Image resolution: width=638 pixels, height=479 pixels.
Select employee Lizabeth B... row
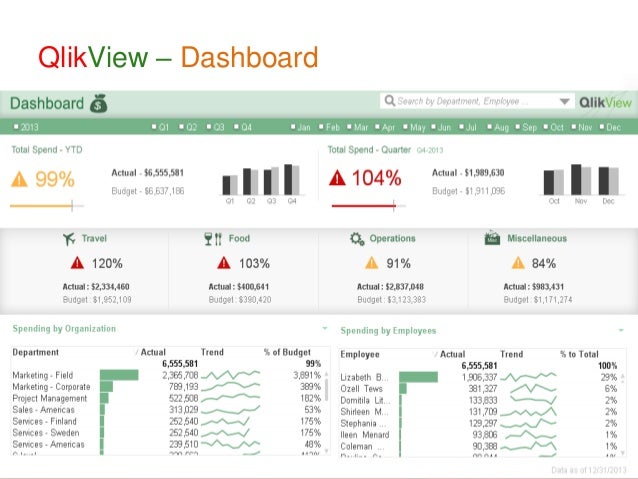479,377
